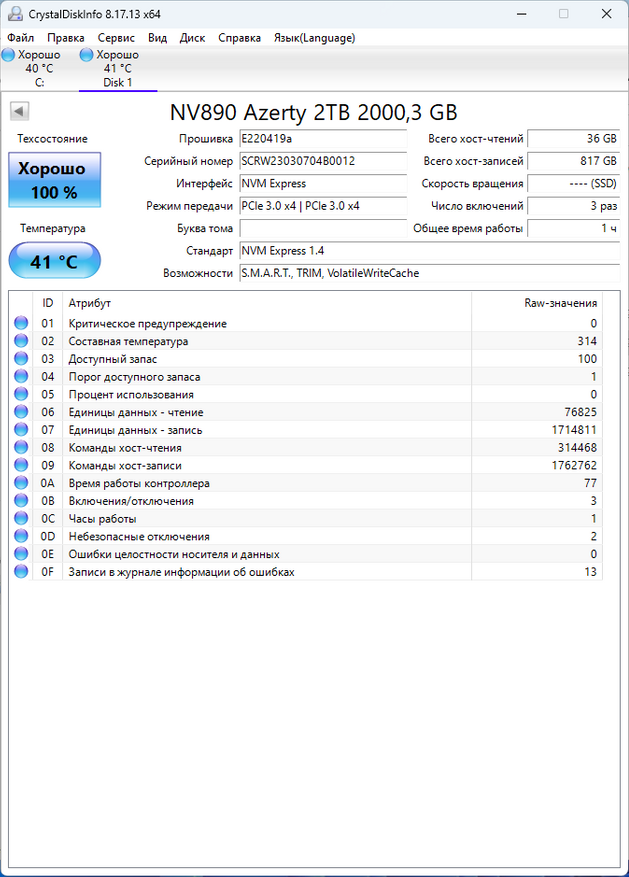Click the firmware field E220419a

(323, 139)
